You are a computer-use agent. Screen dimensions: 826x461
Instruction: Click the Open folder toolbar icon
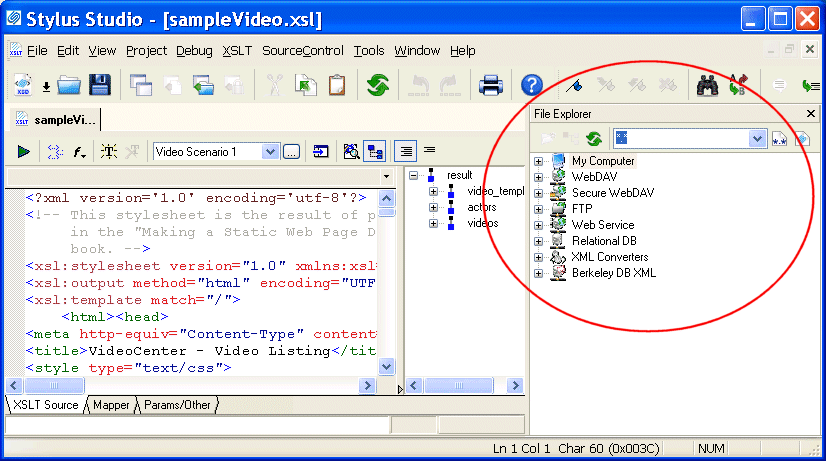(68, 85)
